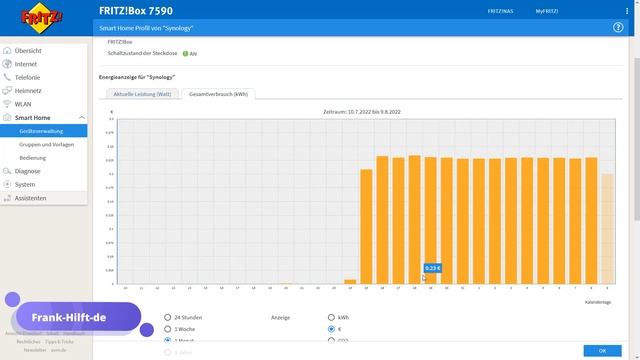Click the 0.23 € tooltip value
Image resolution: width=640 pixels, height=360 pixels.
433,268
